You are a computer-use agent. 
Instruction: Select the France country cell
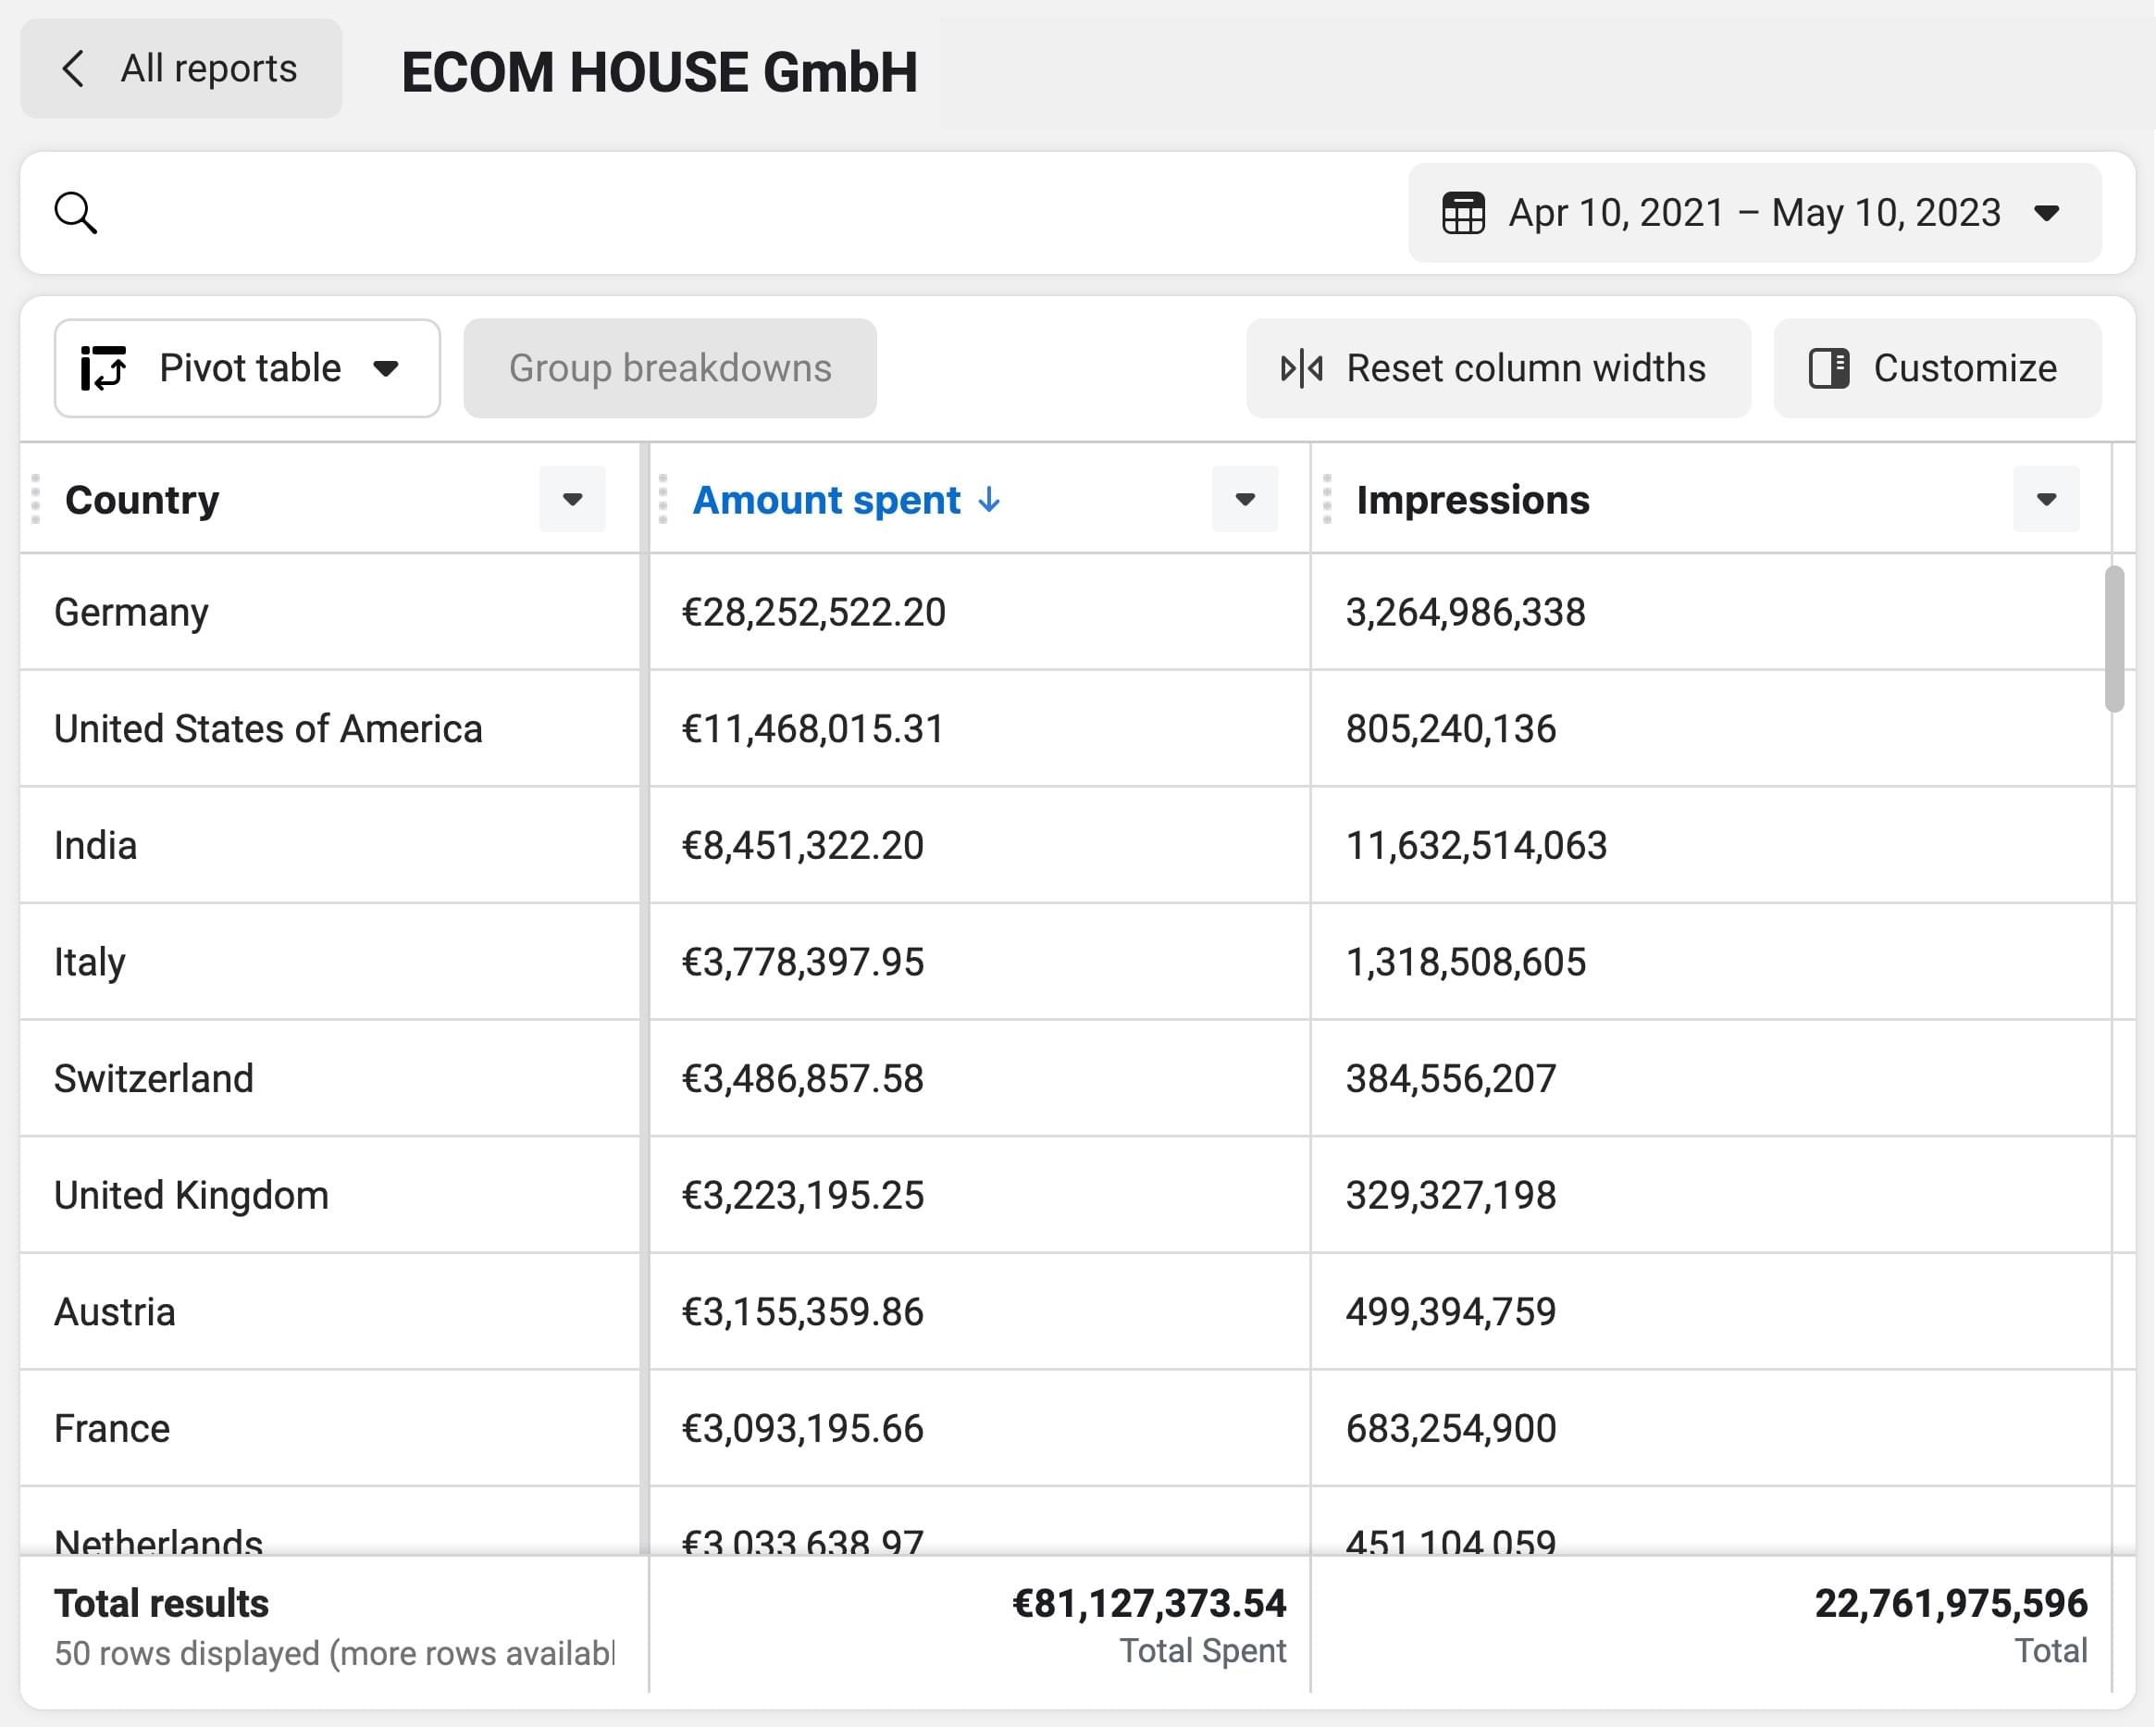click(330, 1429)
